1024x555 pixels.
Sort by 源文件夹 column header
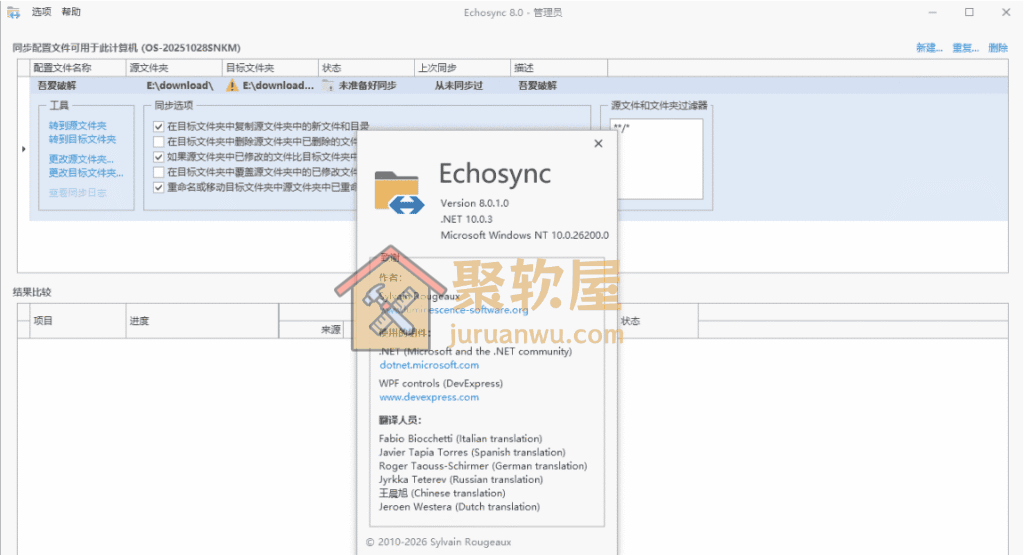point(174,68)
